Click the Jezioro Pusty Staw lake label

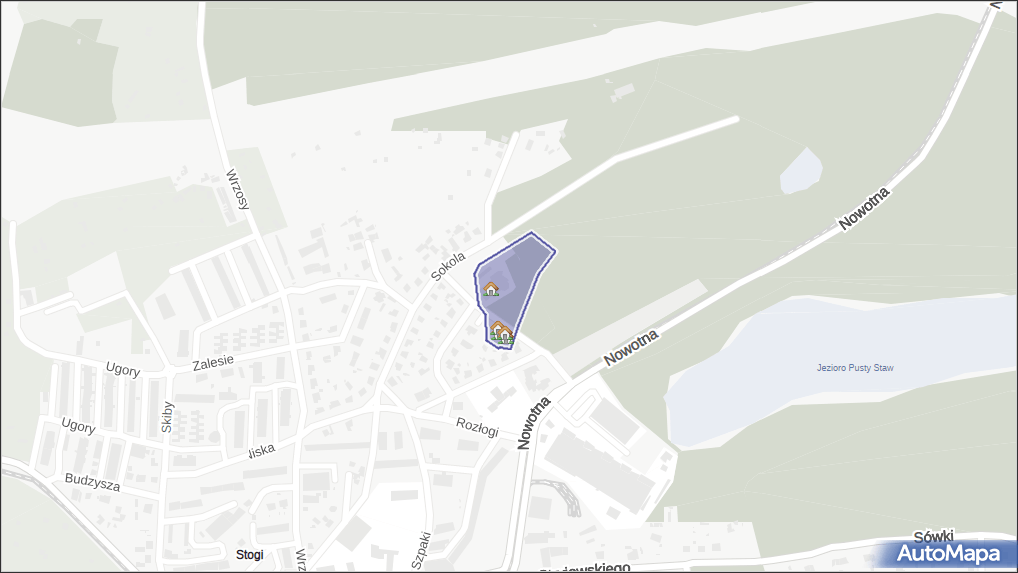pos(855,368)
